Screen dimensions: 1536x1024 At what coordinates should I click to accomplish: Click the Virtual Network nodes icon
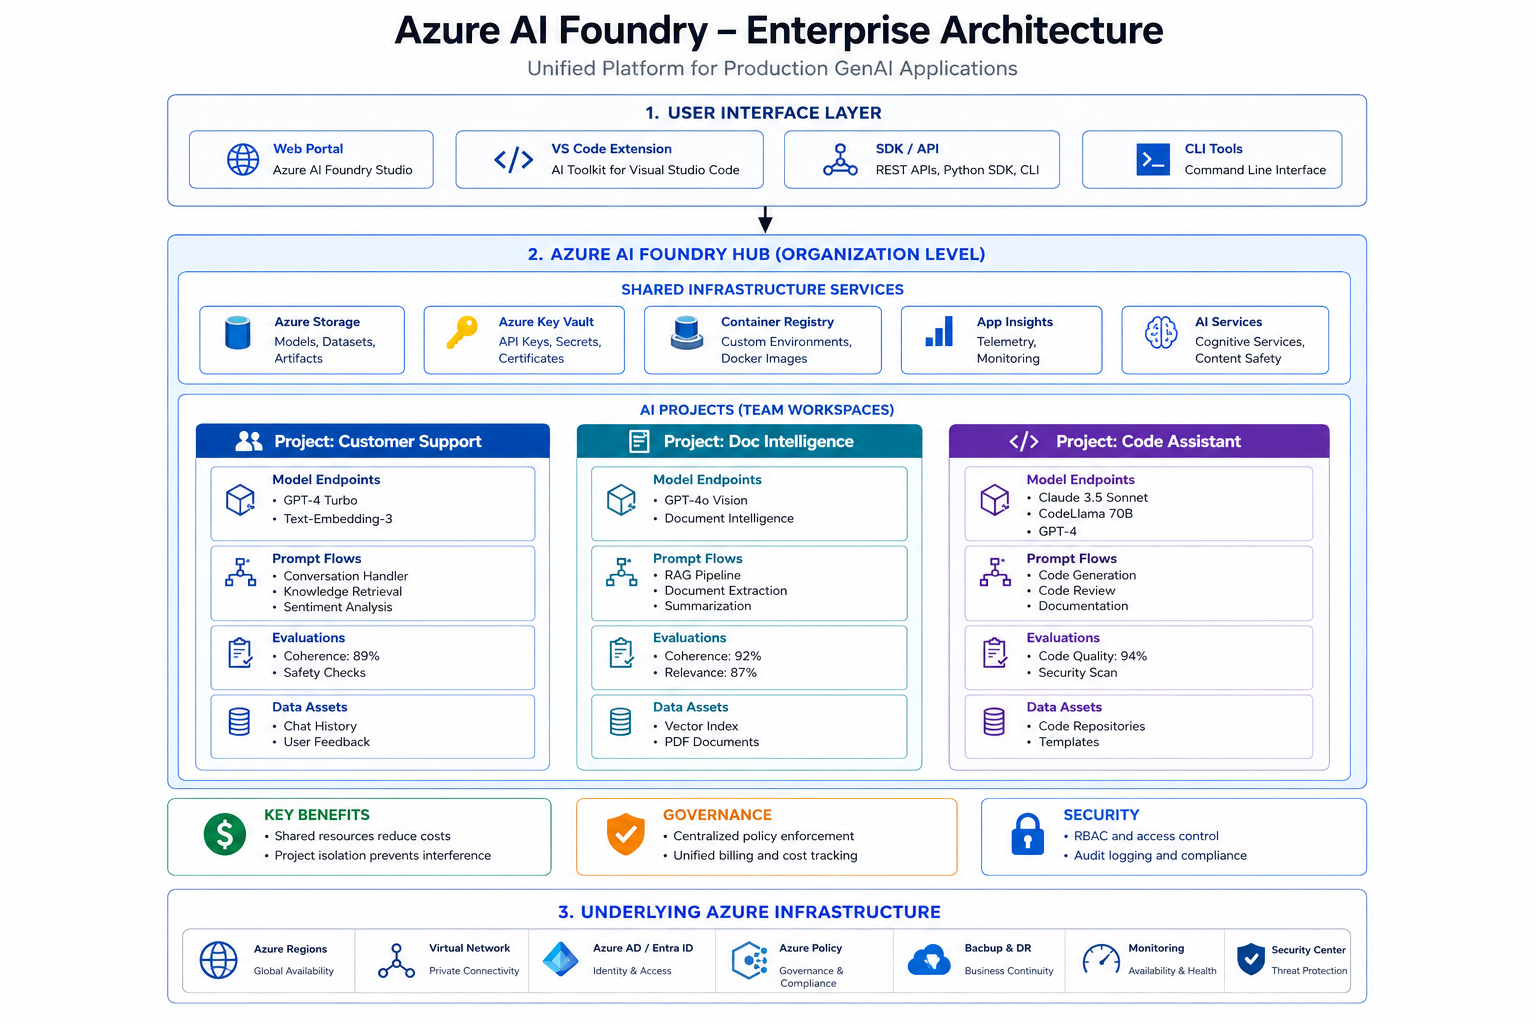tap(396, 960)
